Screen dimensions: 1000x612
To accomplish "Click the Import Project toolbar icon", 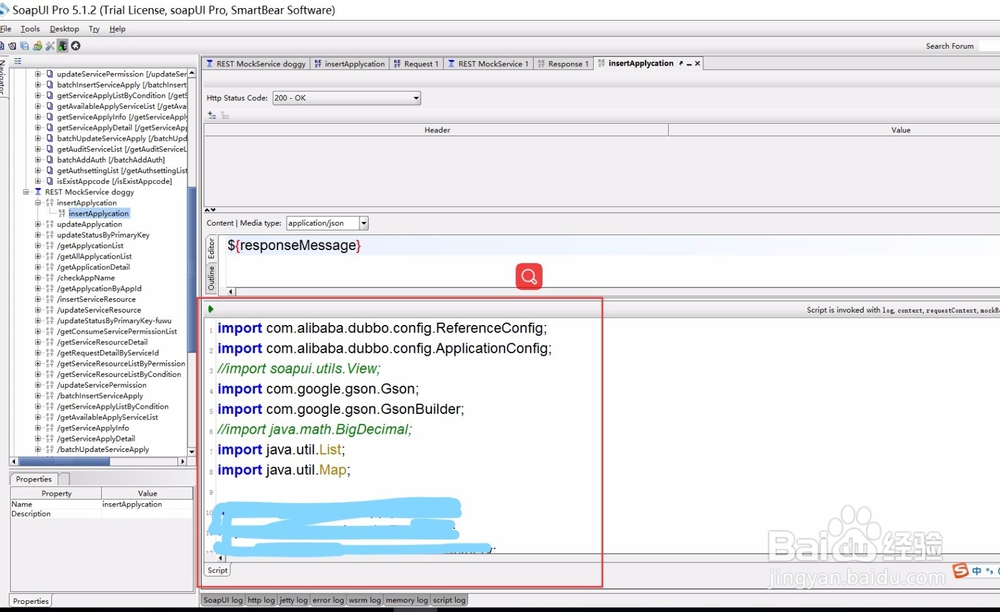I will 12,46.
